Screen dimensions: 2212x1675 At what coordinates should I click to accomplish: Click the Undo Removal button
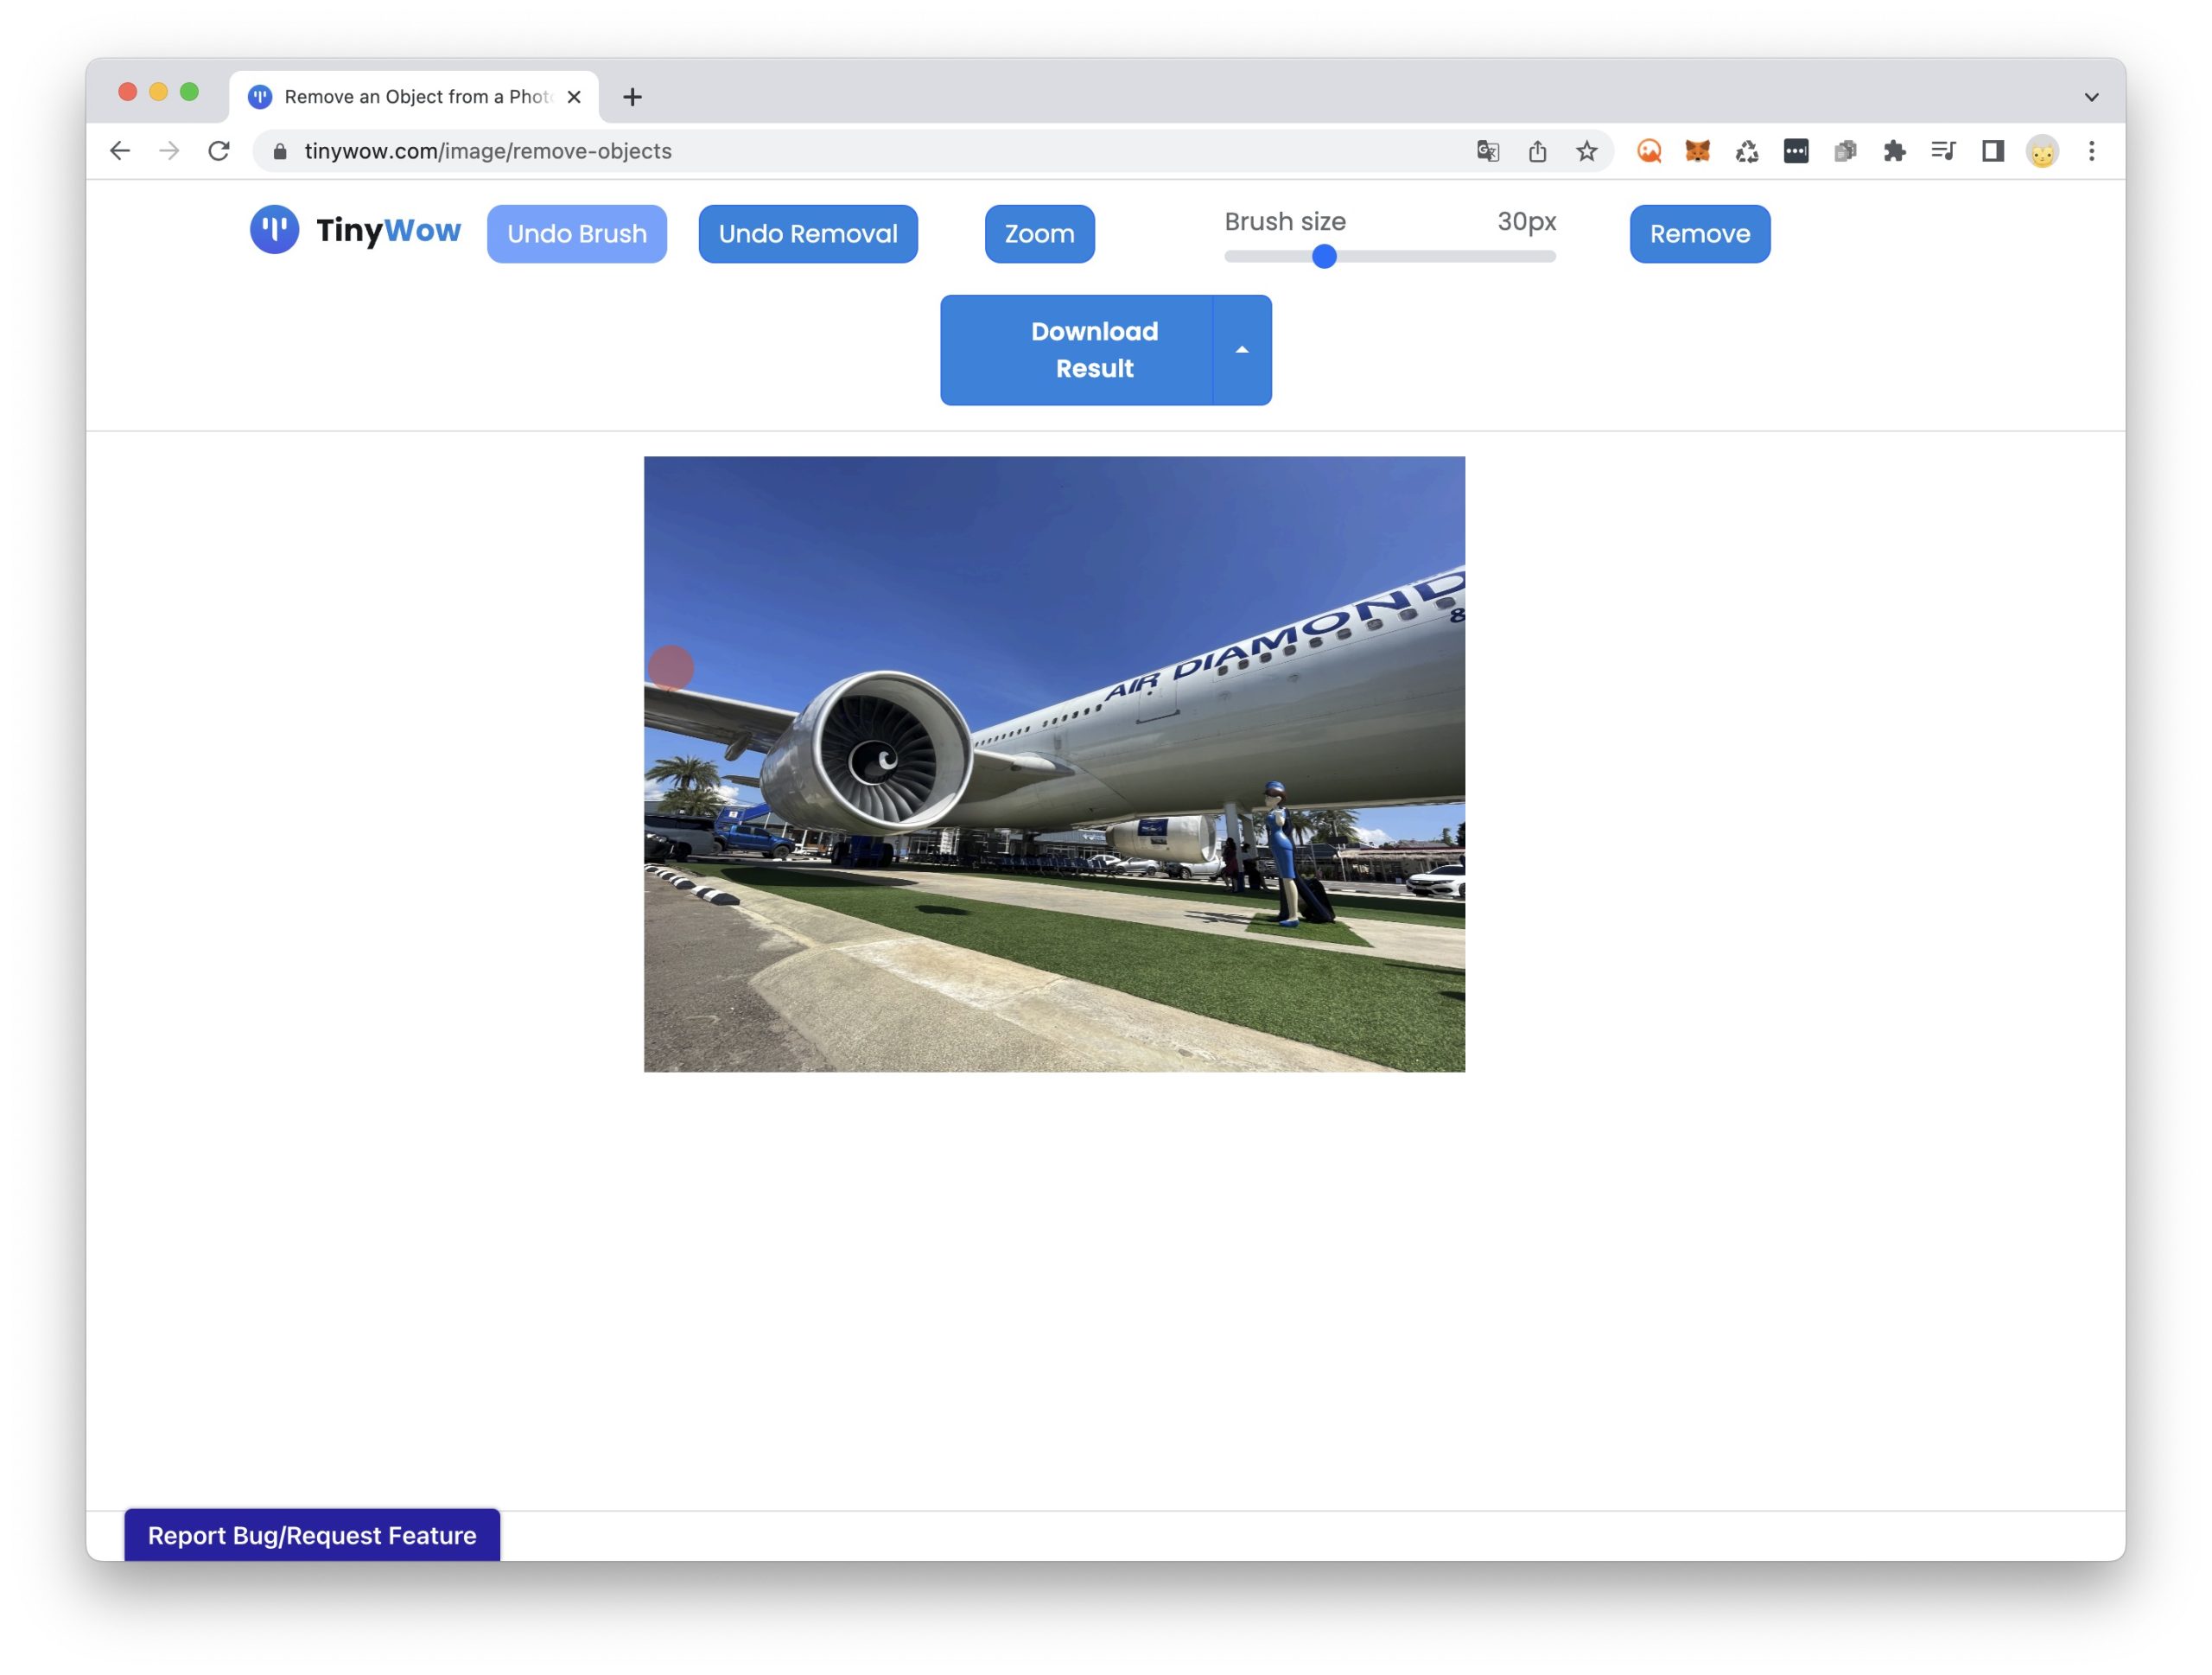[807, 234]
